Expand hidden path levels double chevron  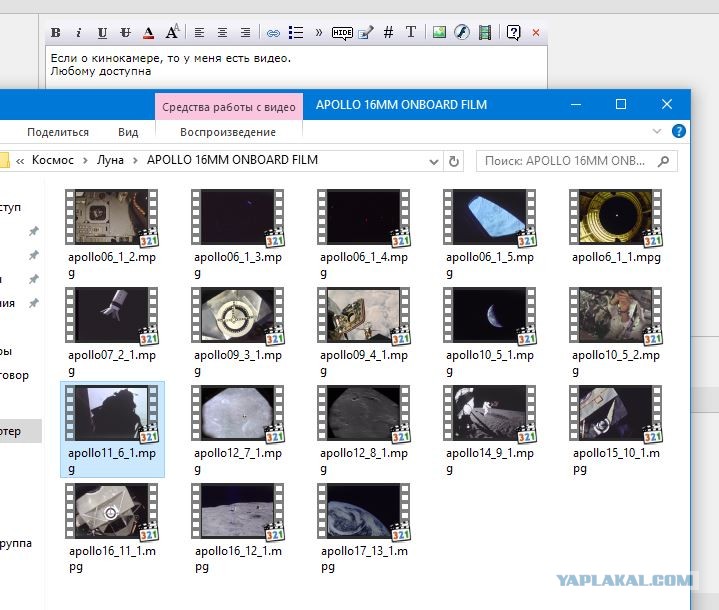[x=20, y=161]
